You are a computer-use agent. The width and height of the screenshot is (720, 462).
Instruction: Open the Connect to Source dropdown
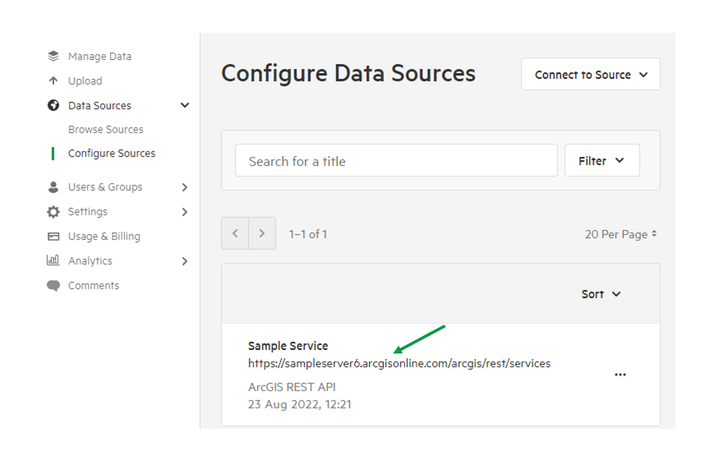coord(591,74)
